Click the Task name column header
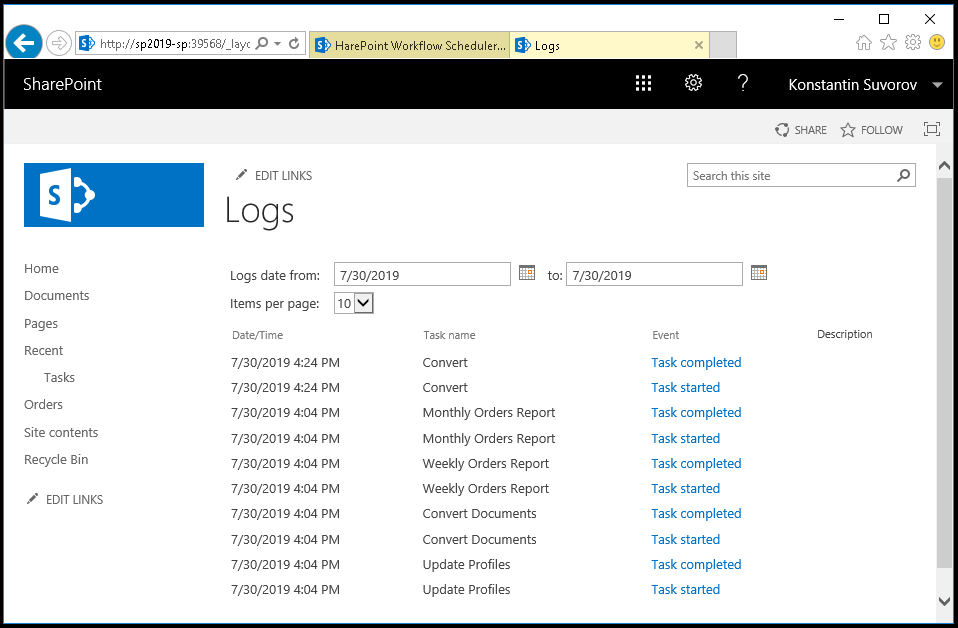The image size is (958, 628). pyautogui.click(x=449, y=335)
